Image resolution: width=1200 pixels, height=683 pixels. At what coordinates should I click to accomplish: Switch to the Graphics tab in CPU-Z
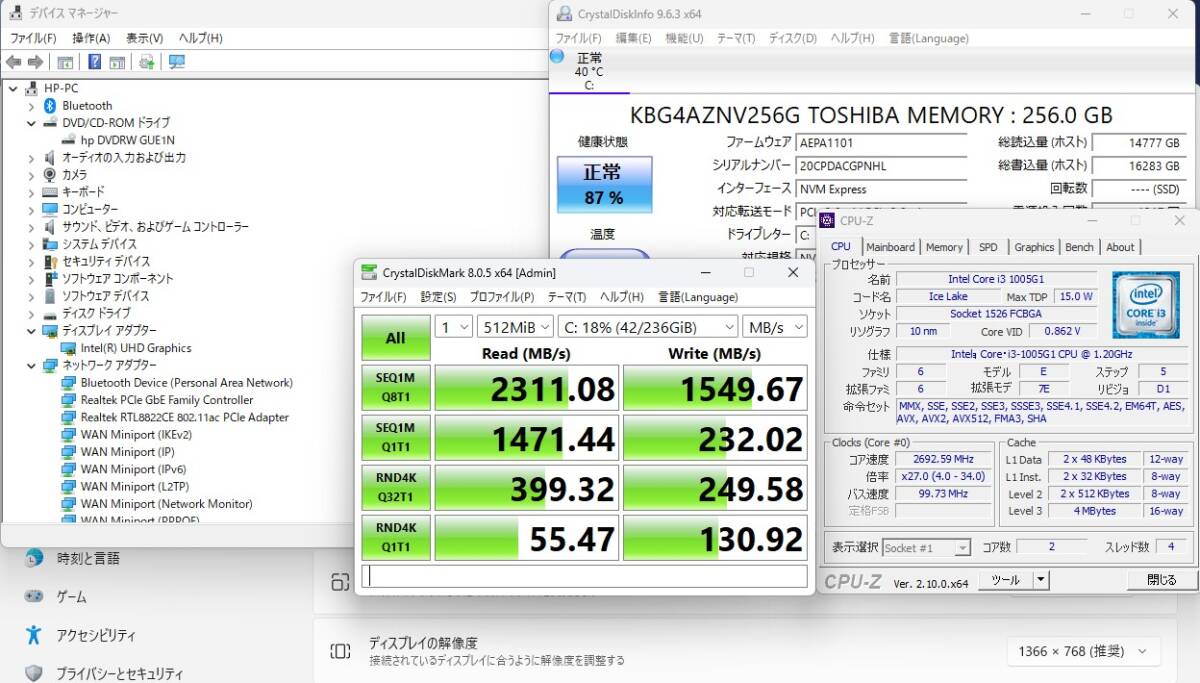[1034, 247]
